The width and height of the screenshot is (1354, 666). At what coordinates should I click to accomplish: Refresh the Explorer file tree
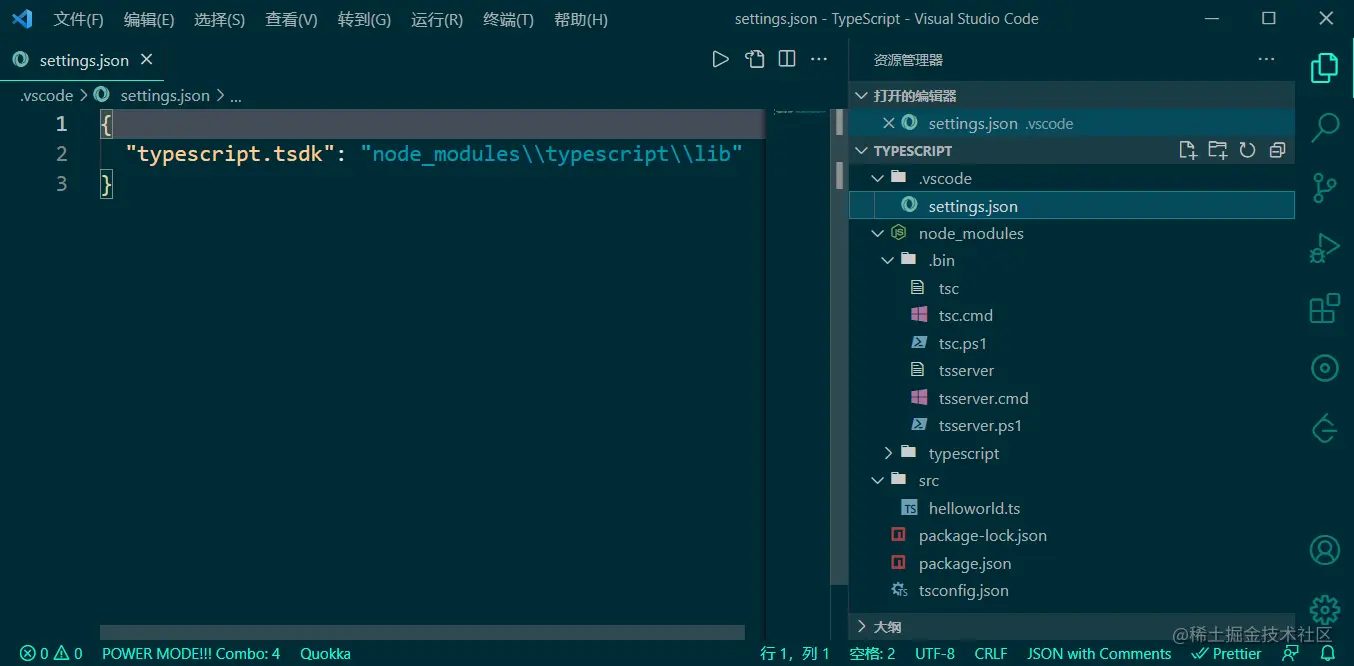1247,150
